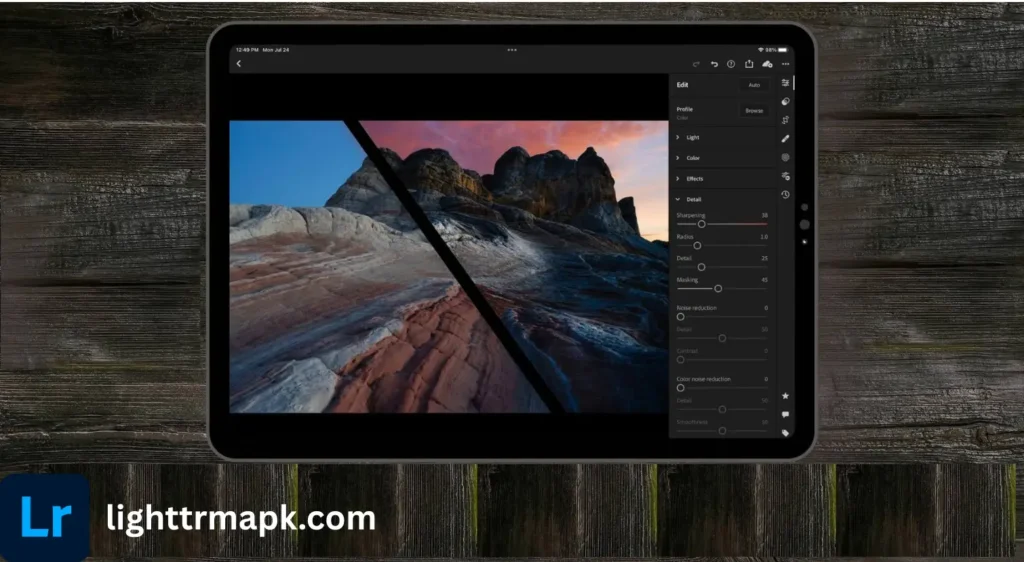The image size is (1024, 562).
Task: Tap the before/after landscape photo
Action: pyautogui.click(x=449, y=266)
